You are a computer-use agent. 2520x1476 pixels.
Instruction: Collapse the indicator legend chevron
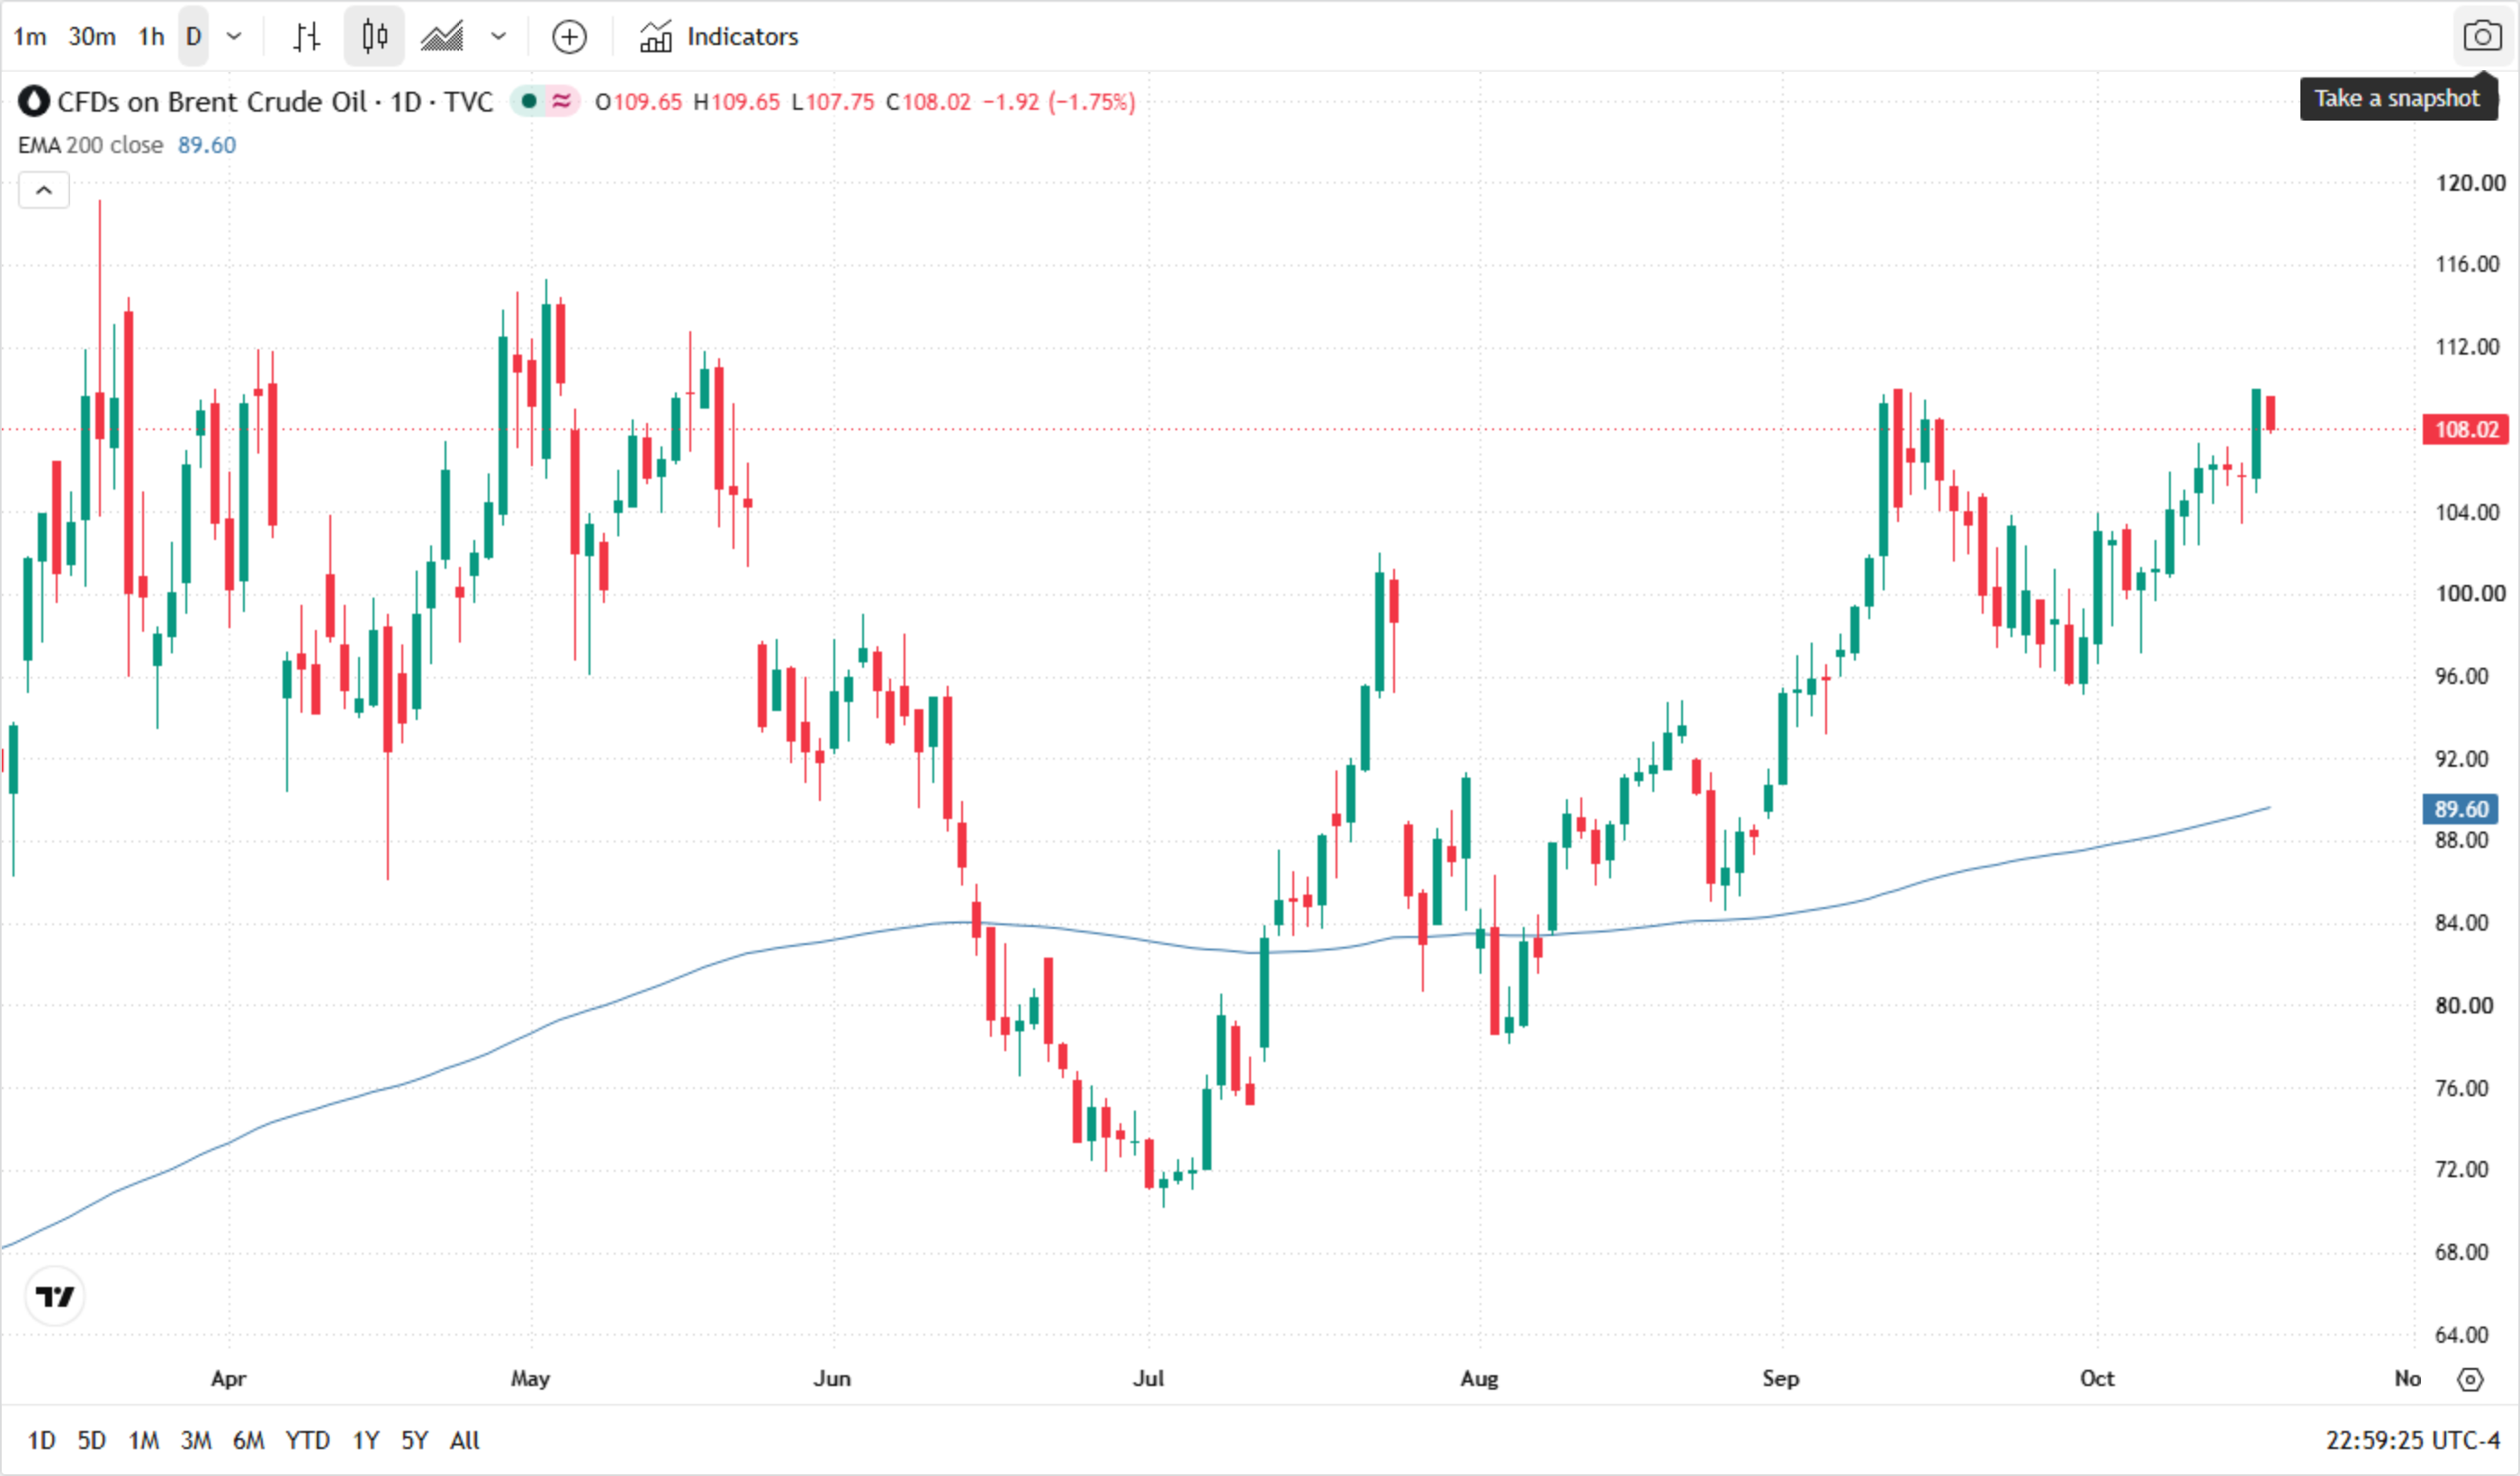click(x=44, y=189)
